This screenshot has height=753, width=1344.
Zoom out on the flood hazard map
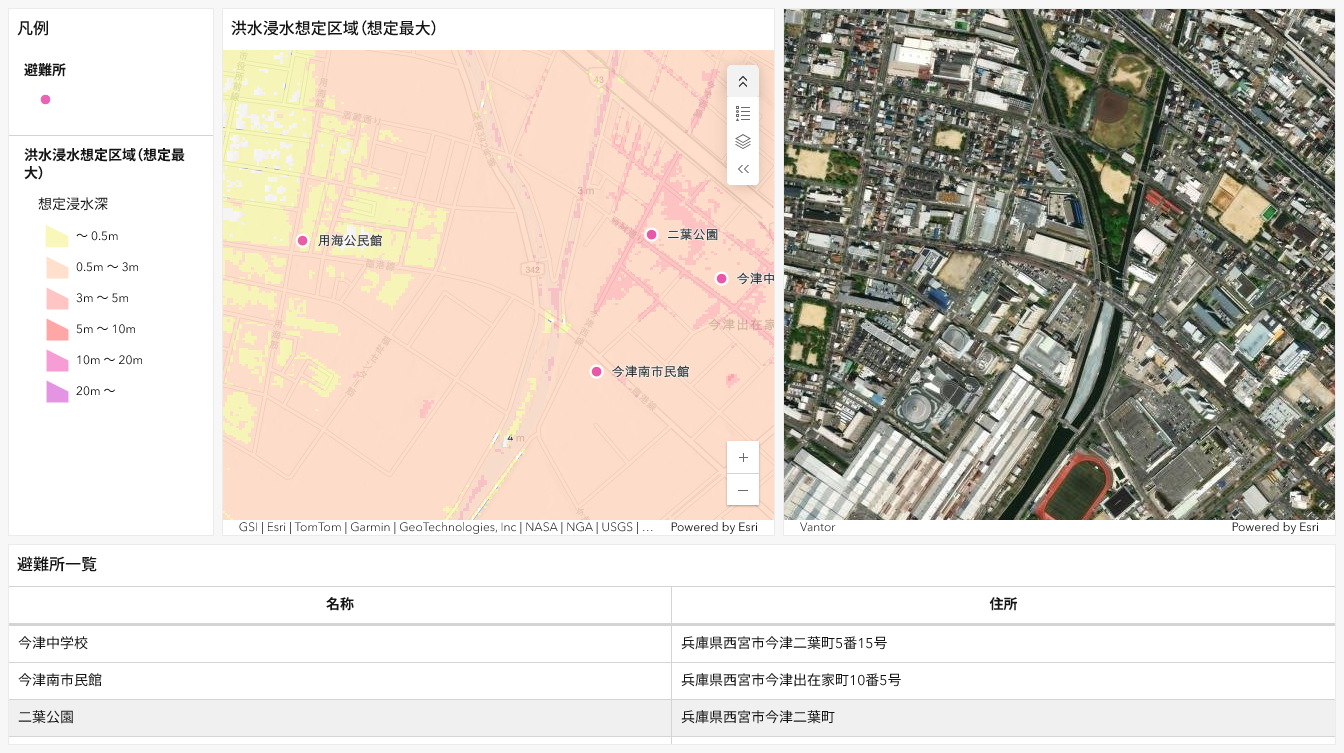[743, 490]
